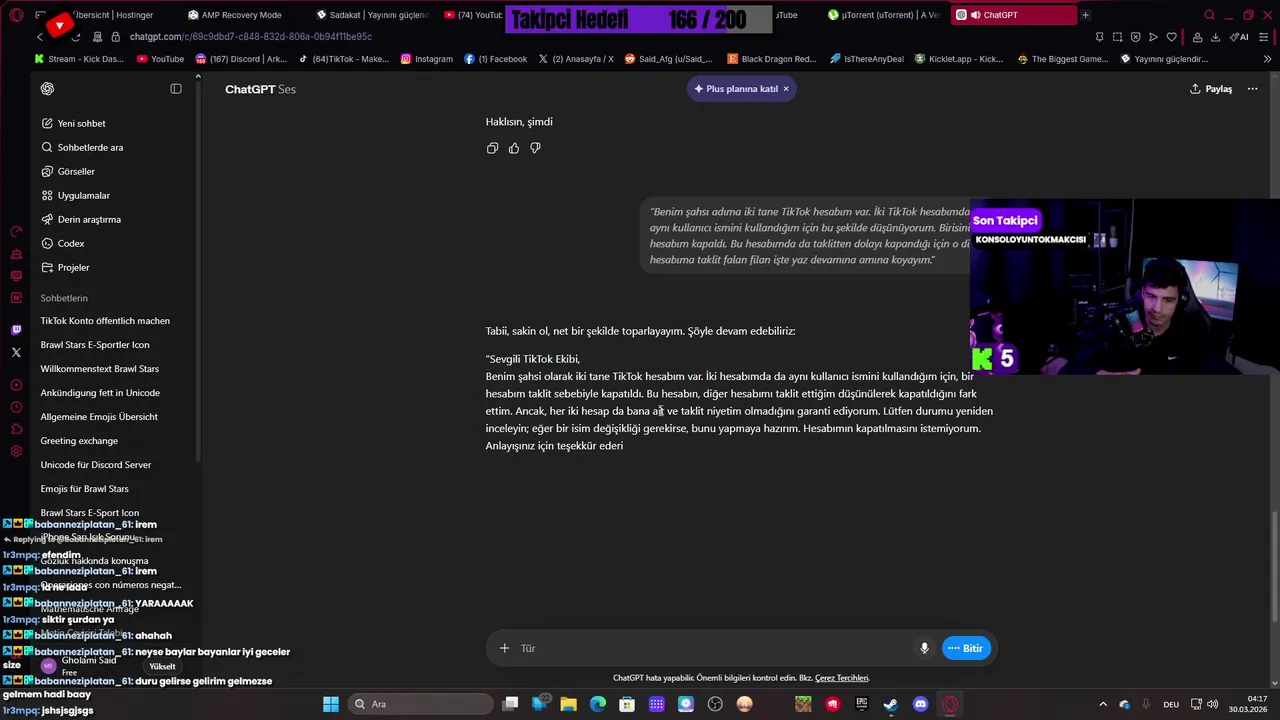Collapse the Sohbetlerin section header
The width and height of the screenshot is (1280, 720).
(64, 298)
